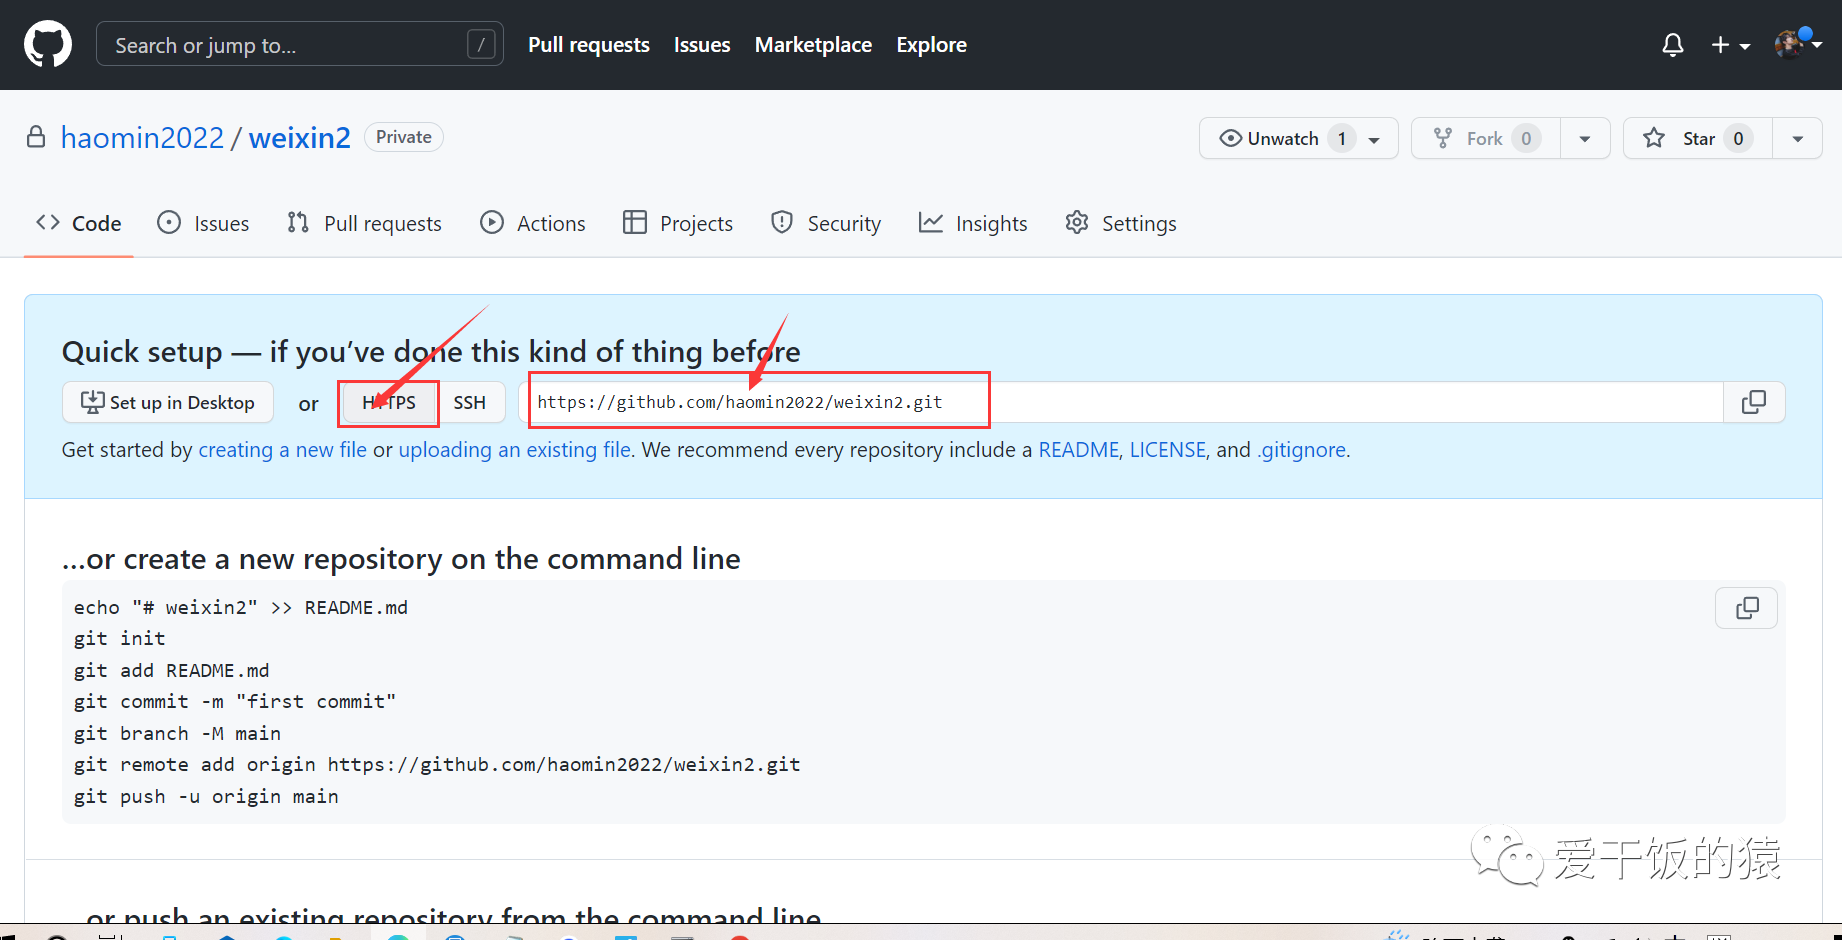The height and width of the screenshot is (940, 1842).
Task: Switch to the Security tab
Action: 826,223
